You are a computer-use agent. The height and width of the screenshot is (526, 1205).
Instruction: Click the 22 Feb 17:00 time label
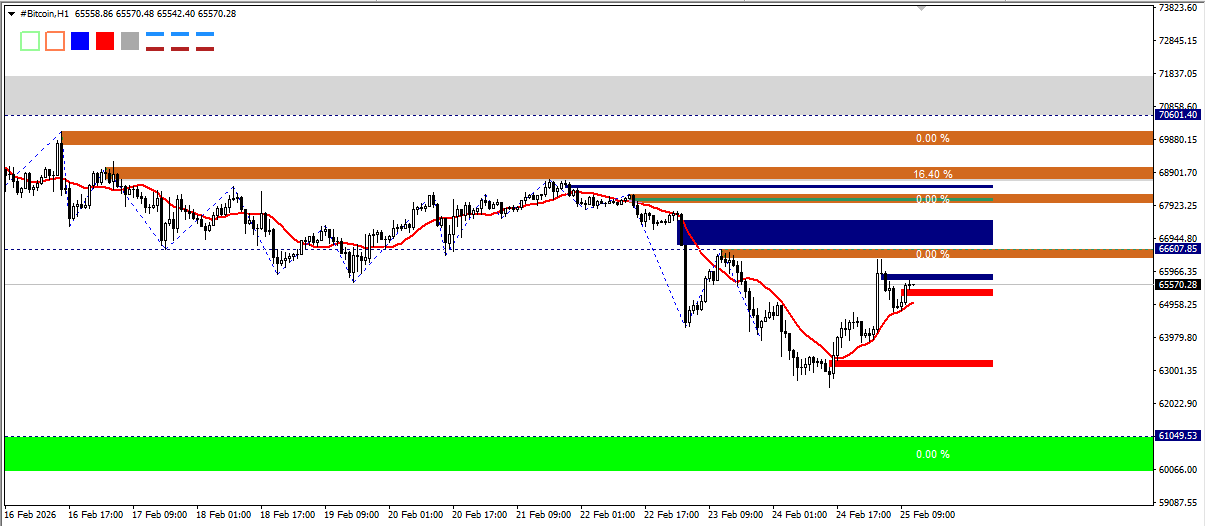click(x=672, y=515)
